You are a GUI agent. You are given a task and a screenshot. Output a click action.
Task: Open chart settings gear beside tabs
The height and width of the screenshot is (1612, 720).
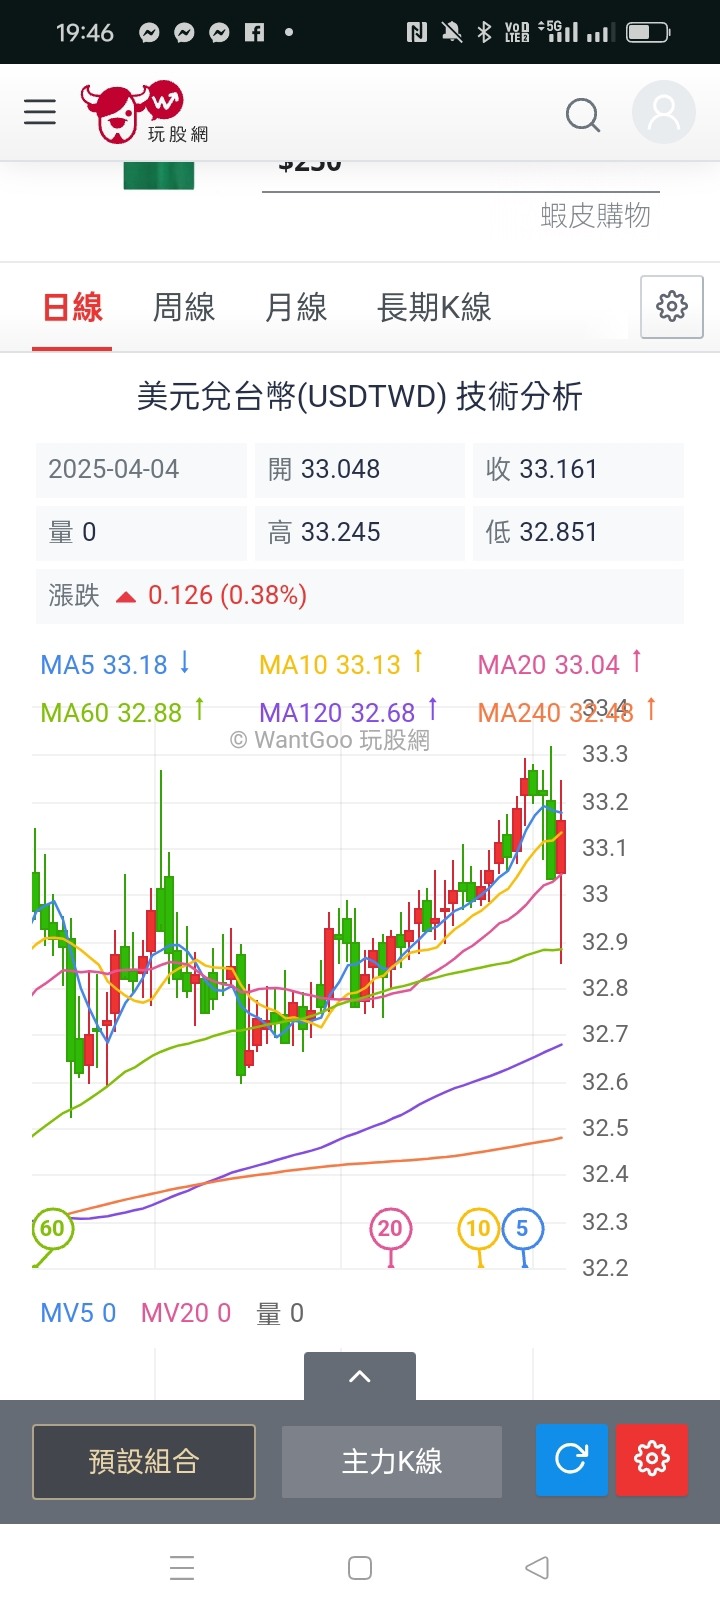pyautogui.click(x=671, y=306)
